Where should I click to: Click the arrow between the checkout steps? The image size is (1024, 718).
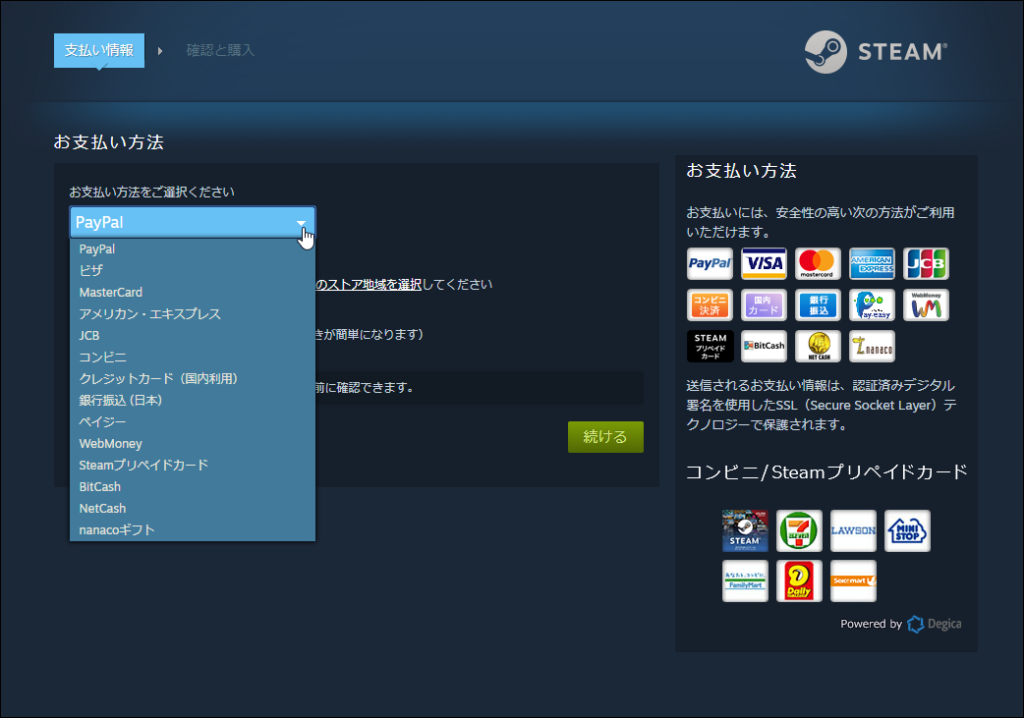point(160,51)
